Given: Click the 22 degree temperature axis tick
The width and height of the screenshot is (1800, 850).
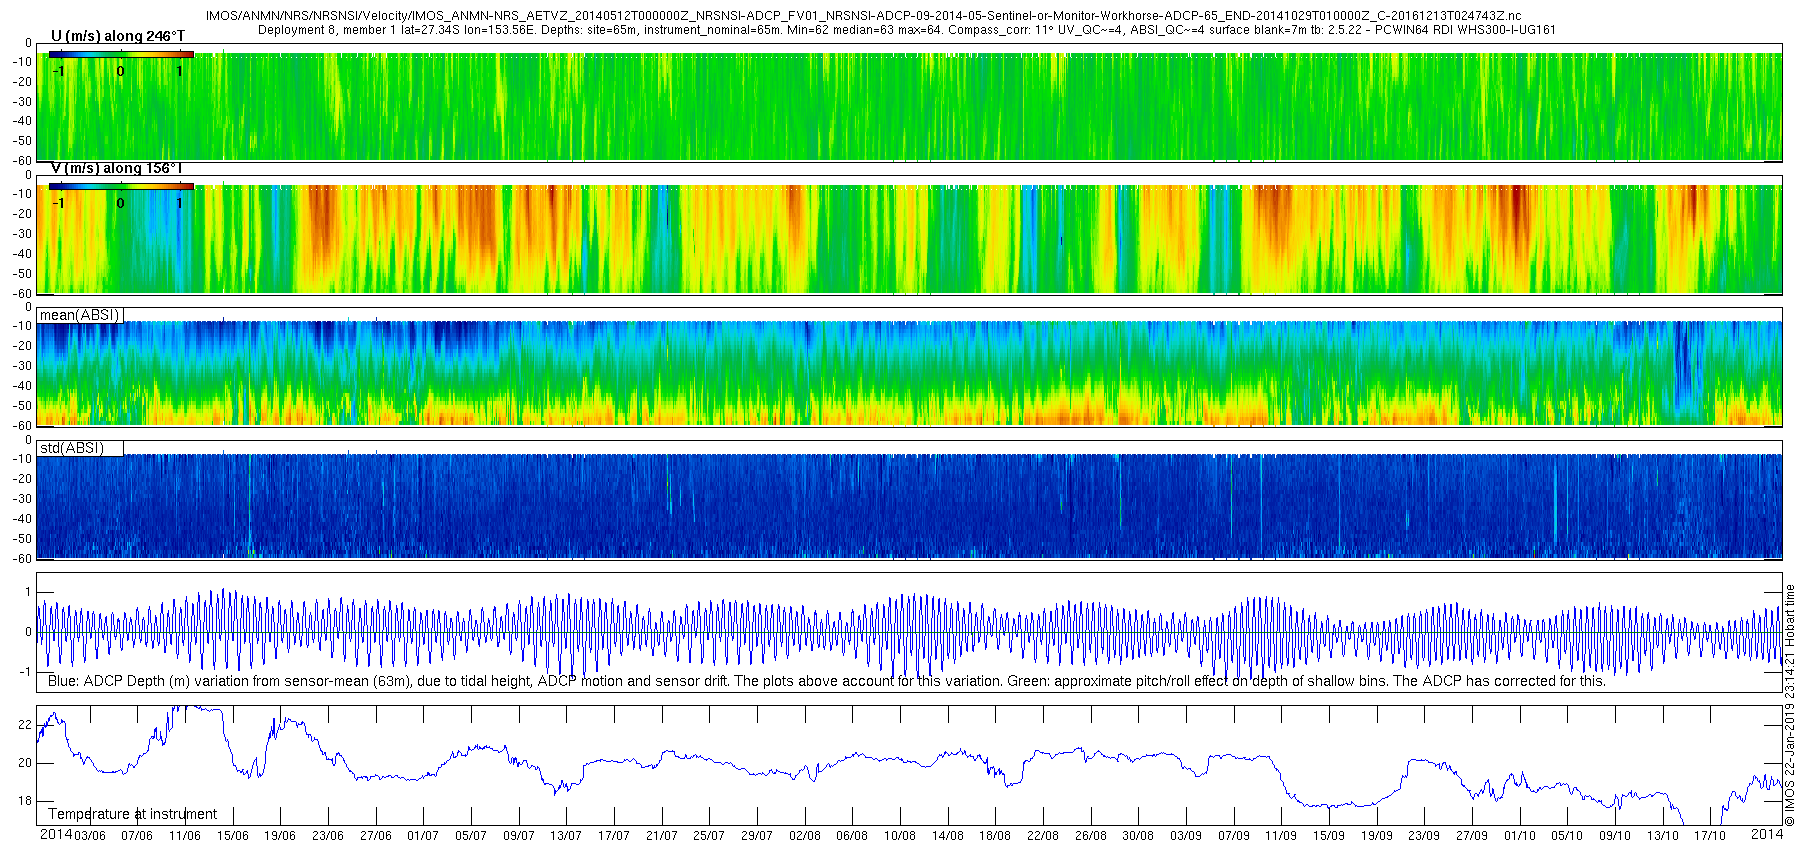Looking at the screenshot, I should (25, 725).
